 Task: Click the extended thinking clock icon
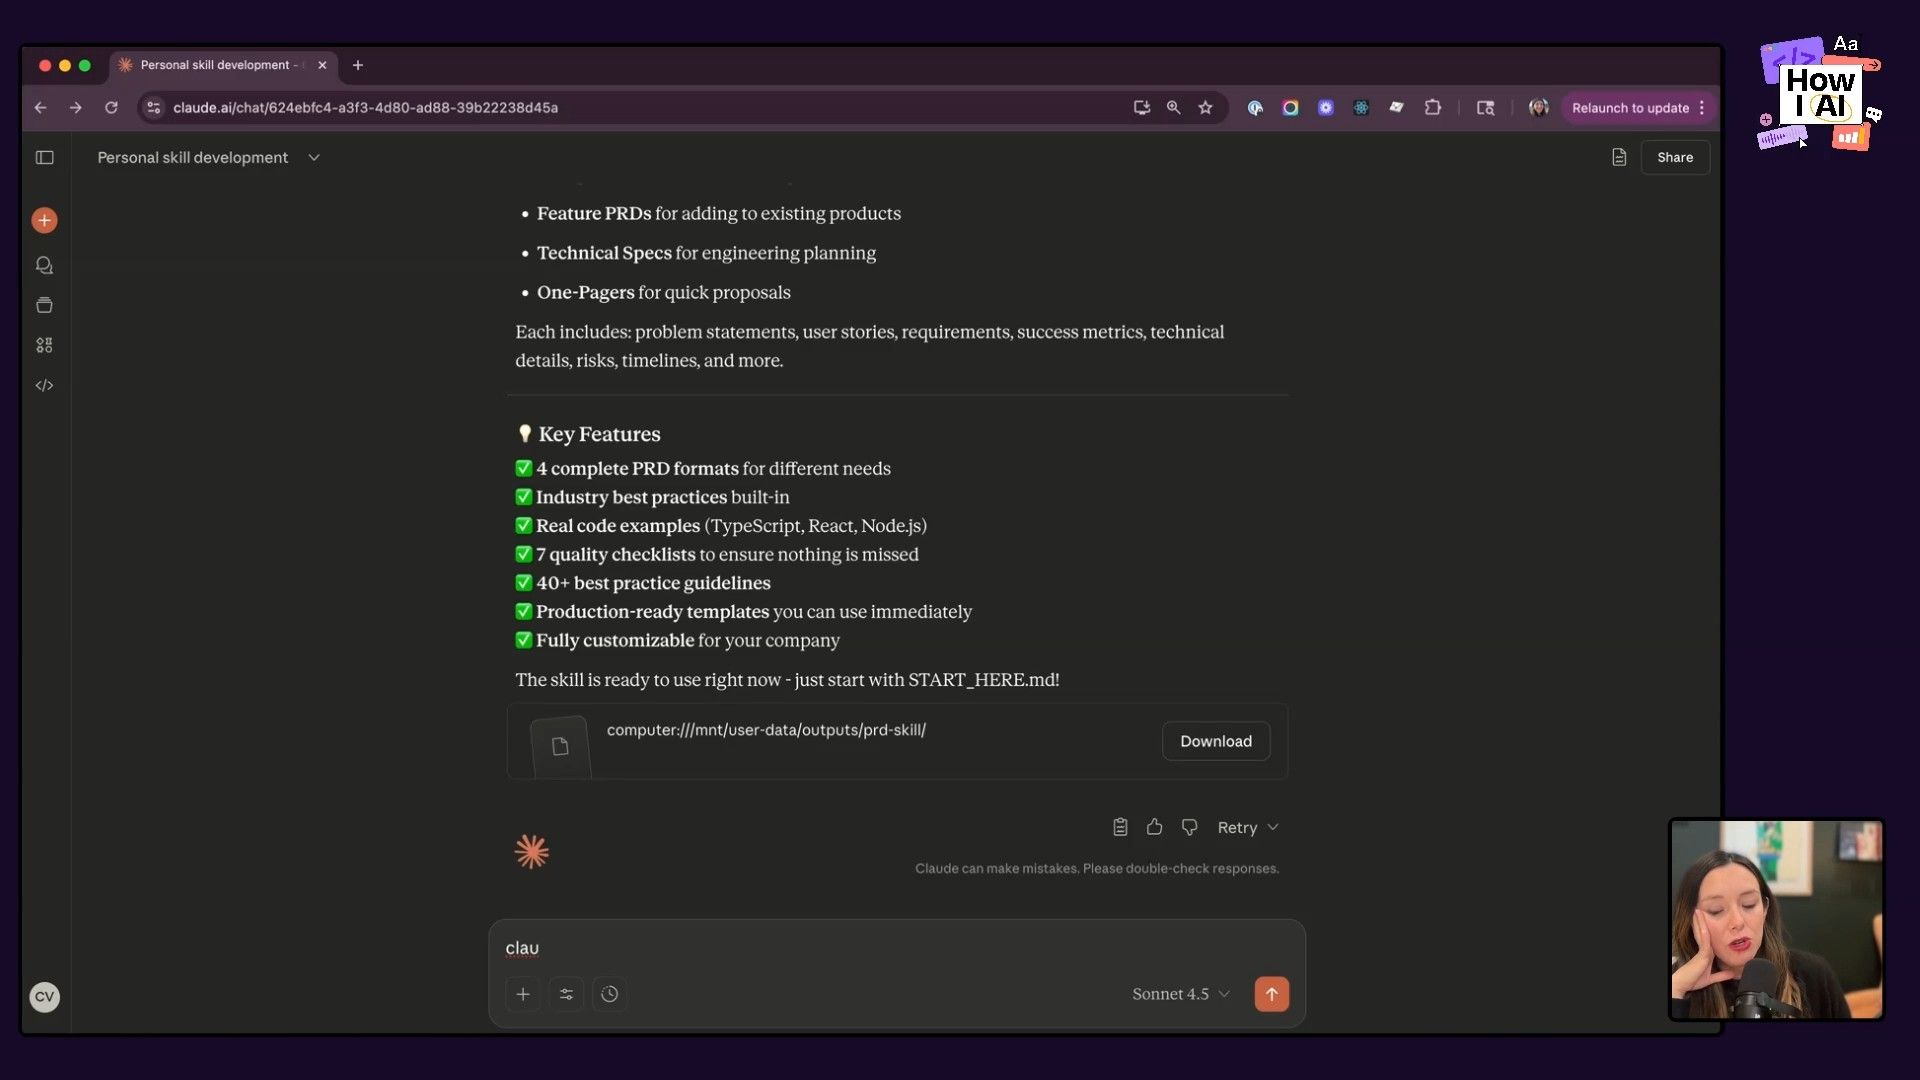coord(610,994)
